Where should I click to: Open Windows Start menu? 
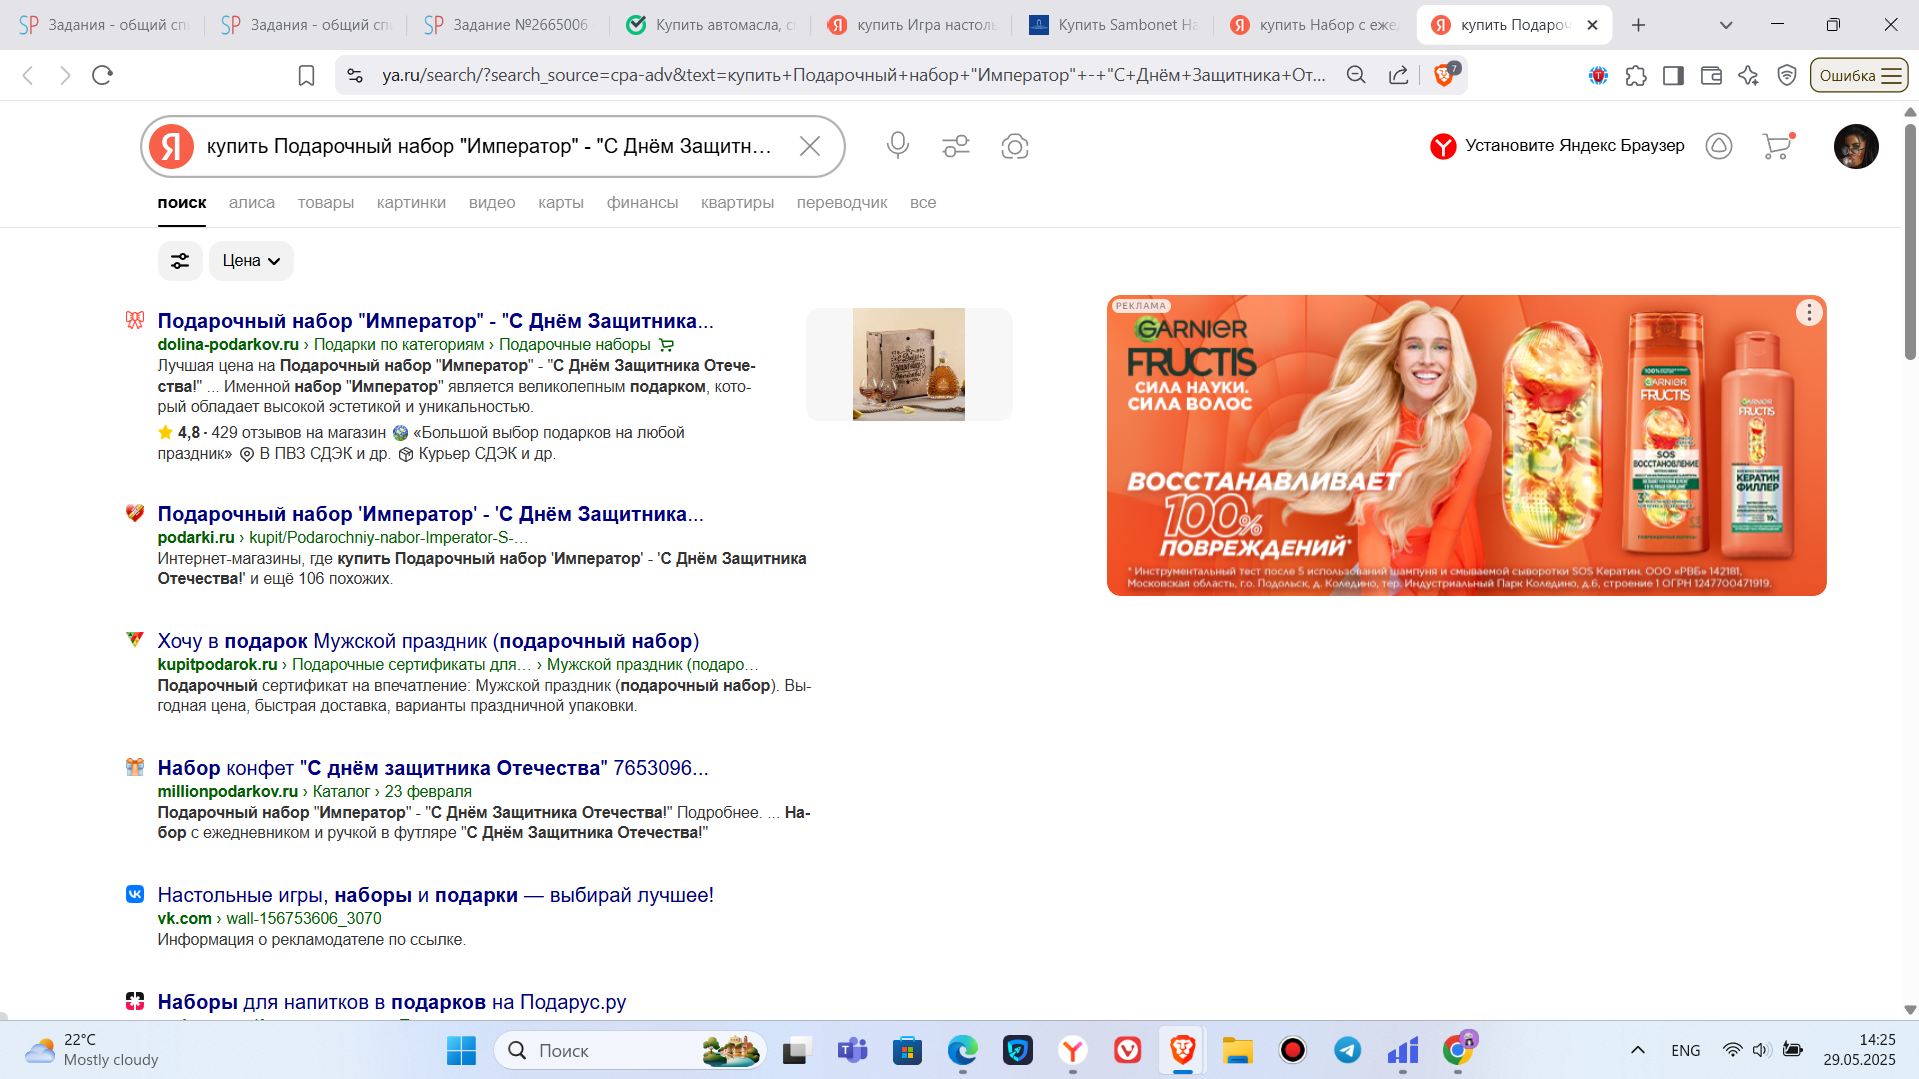[x=461, y=1050]
